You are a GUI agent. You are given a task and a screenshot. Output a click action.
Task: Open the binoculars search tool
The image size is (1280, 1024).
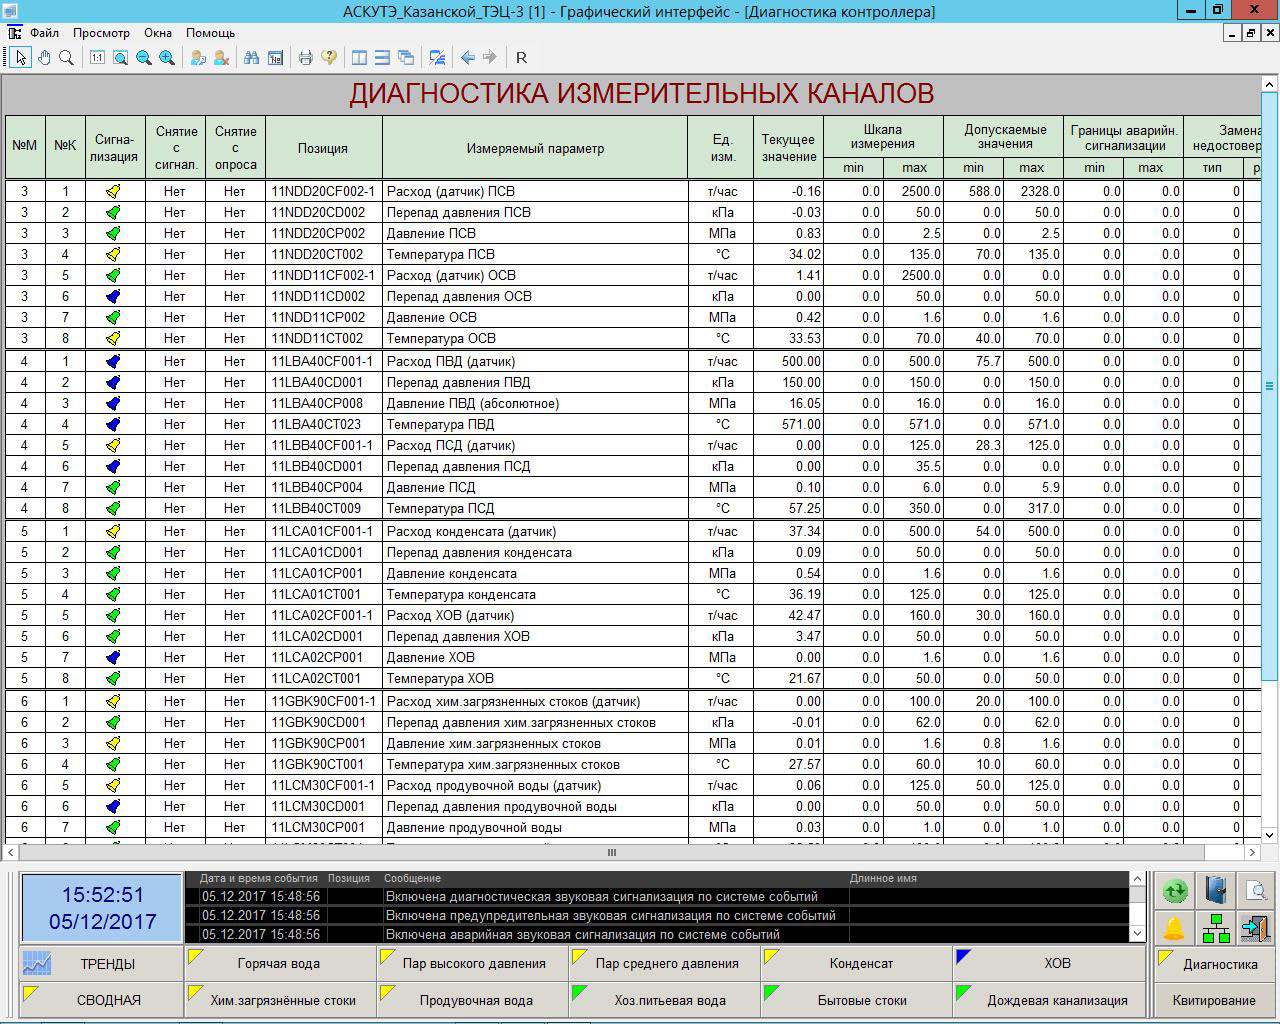click(251, 58)
